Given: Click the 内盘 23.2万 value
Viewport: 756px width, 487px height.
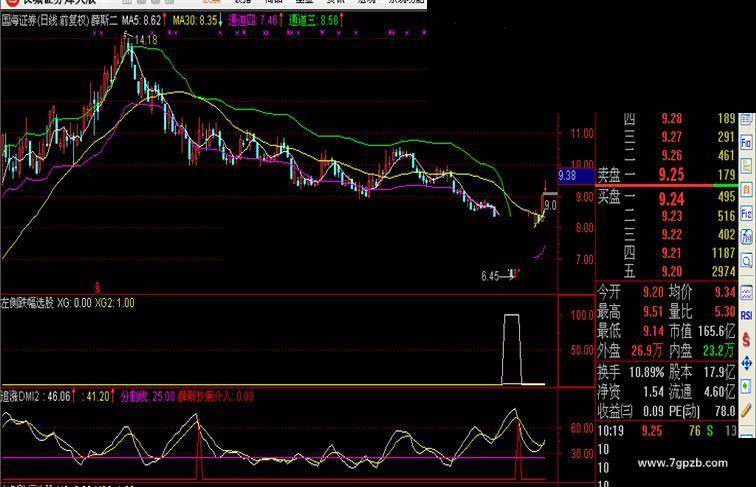Looking at the screenshot, I should click(x=719, y=351).
